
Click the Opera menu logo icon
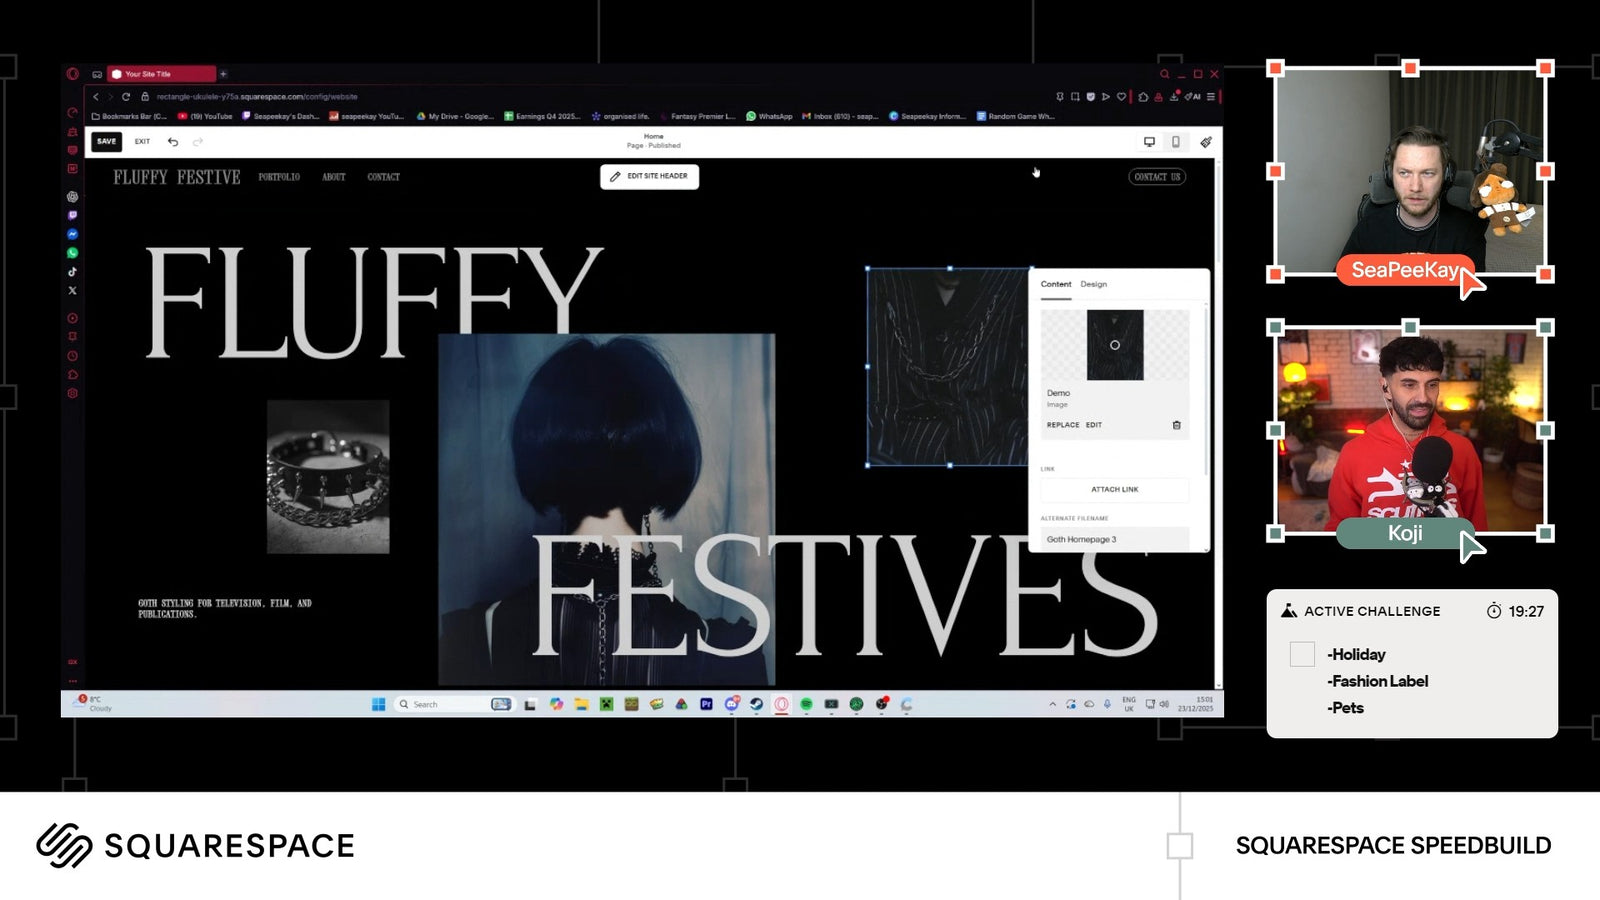coord(72,74)
